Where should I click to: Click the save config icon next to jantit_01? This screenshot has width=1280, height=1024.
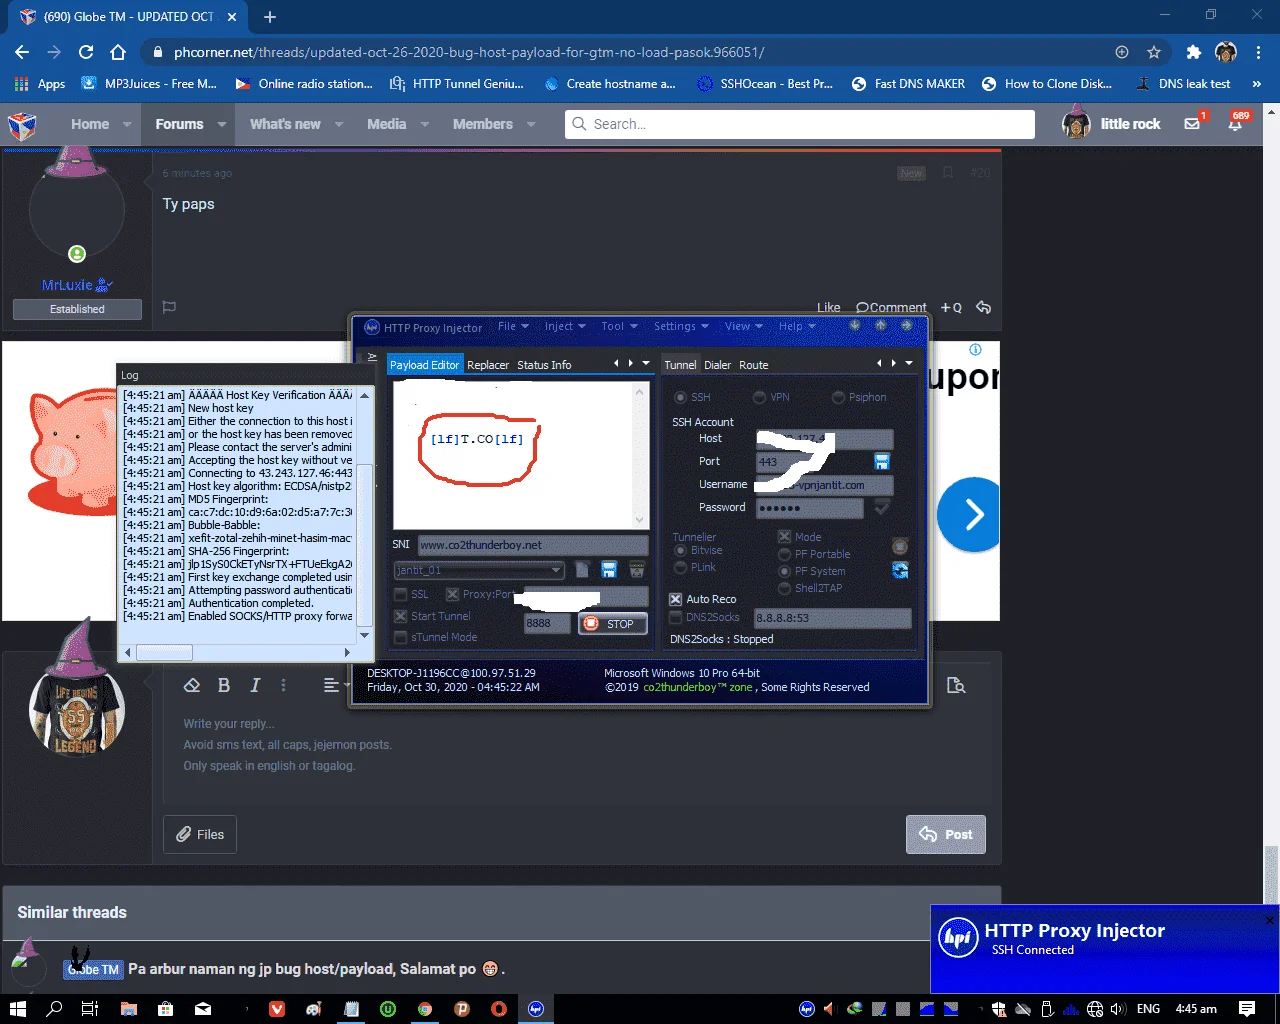pyautogui.click(x=609, y=570)
